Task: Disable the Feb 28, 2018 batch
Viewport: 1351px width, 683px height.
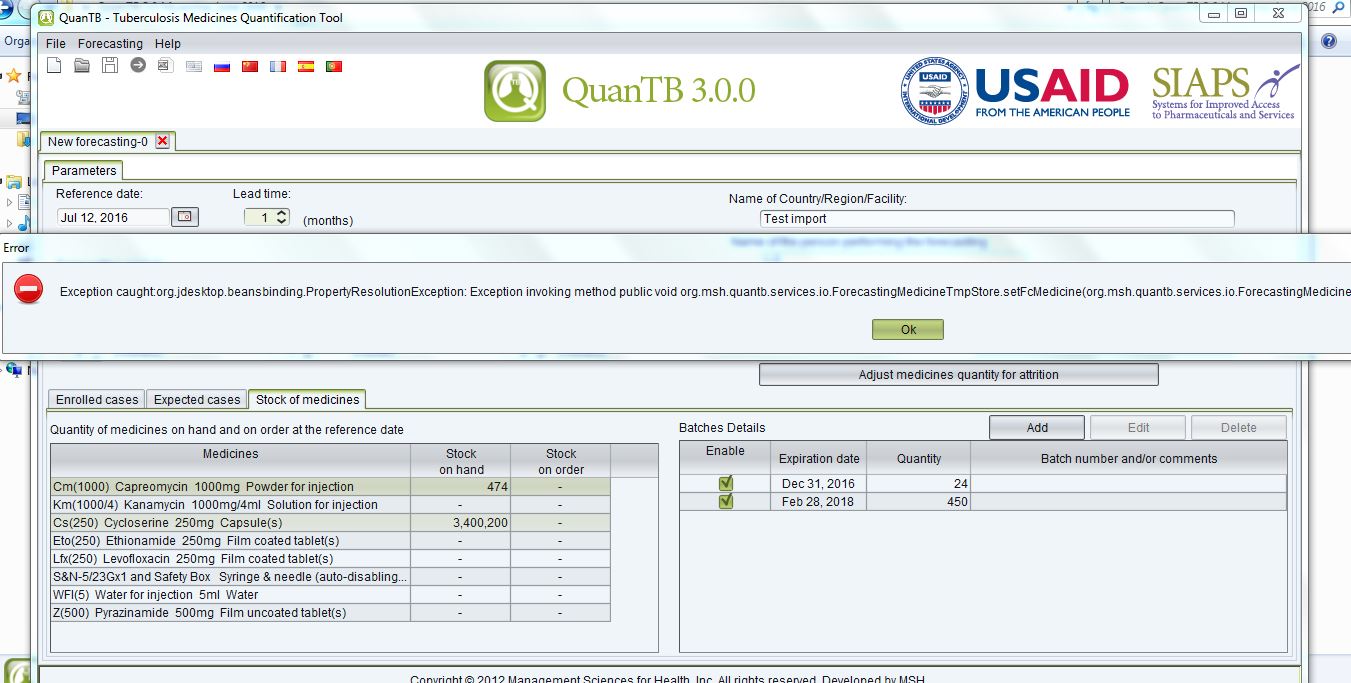Action: [x=726, y=501]
